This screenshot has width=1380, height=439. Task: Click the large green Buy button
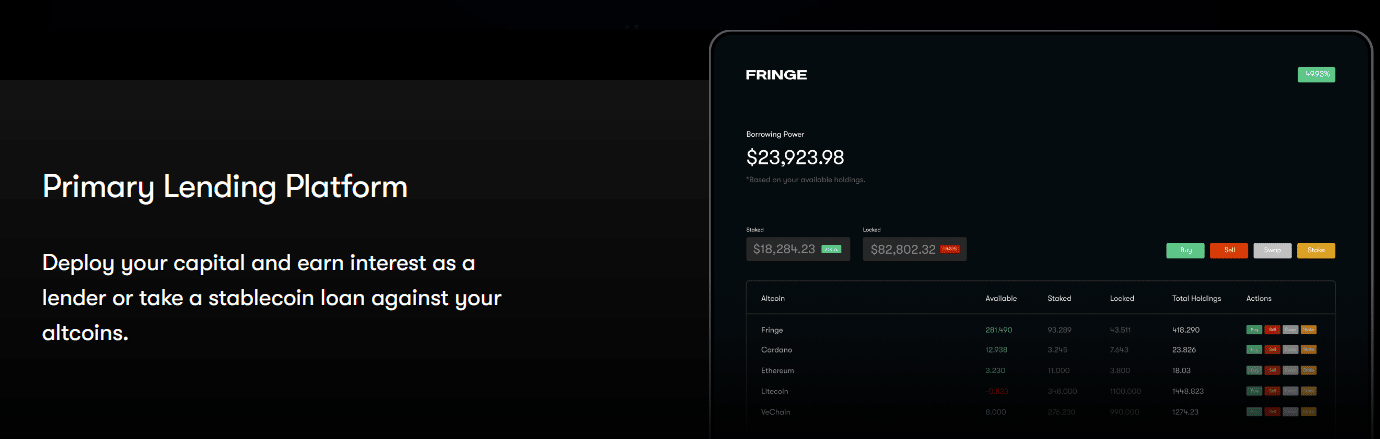pos(1185,251)
